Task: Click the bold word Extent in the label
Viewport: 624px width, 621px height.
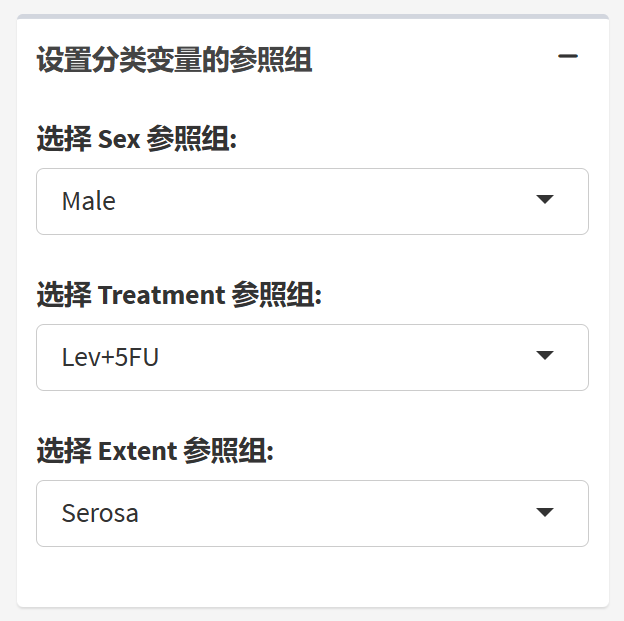Action: point(137,452)
